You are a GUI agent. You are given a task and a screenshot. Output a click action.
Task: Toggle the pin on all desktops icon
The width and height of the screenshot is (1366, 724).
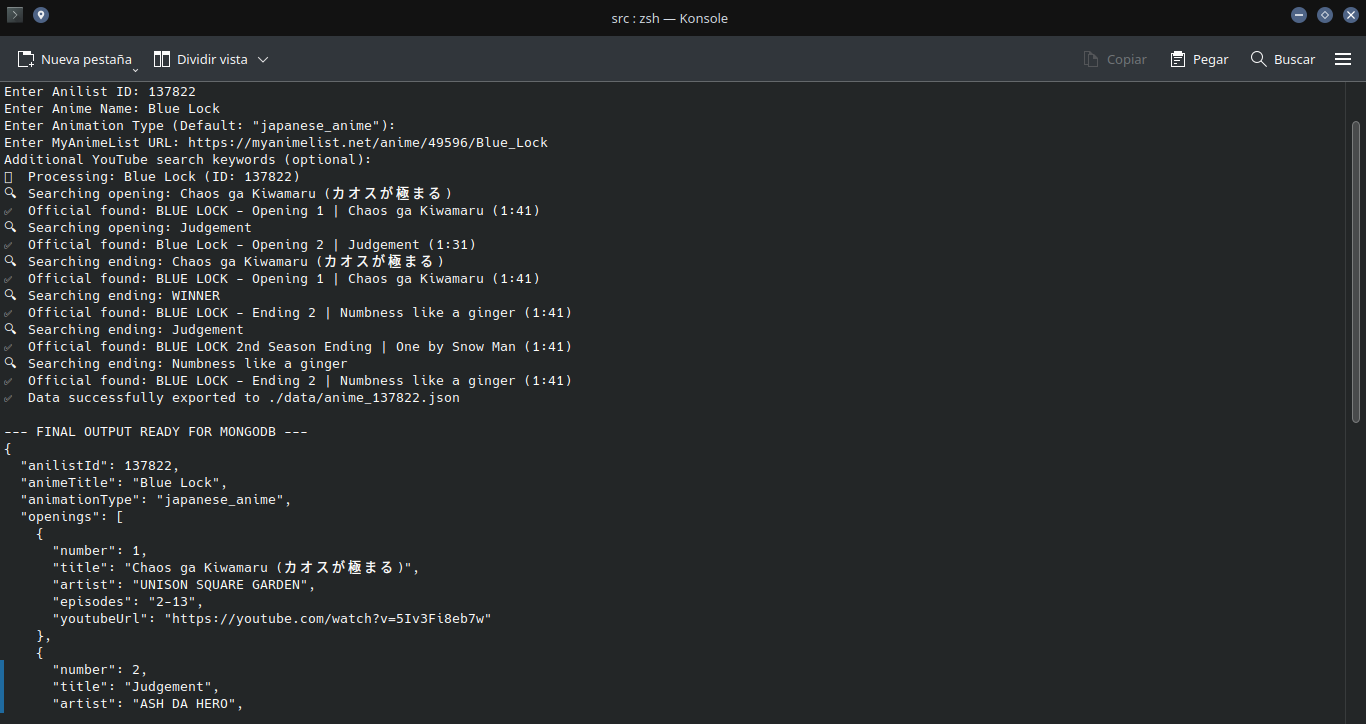coord(40,15)
